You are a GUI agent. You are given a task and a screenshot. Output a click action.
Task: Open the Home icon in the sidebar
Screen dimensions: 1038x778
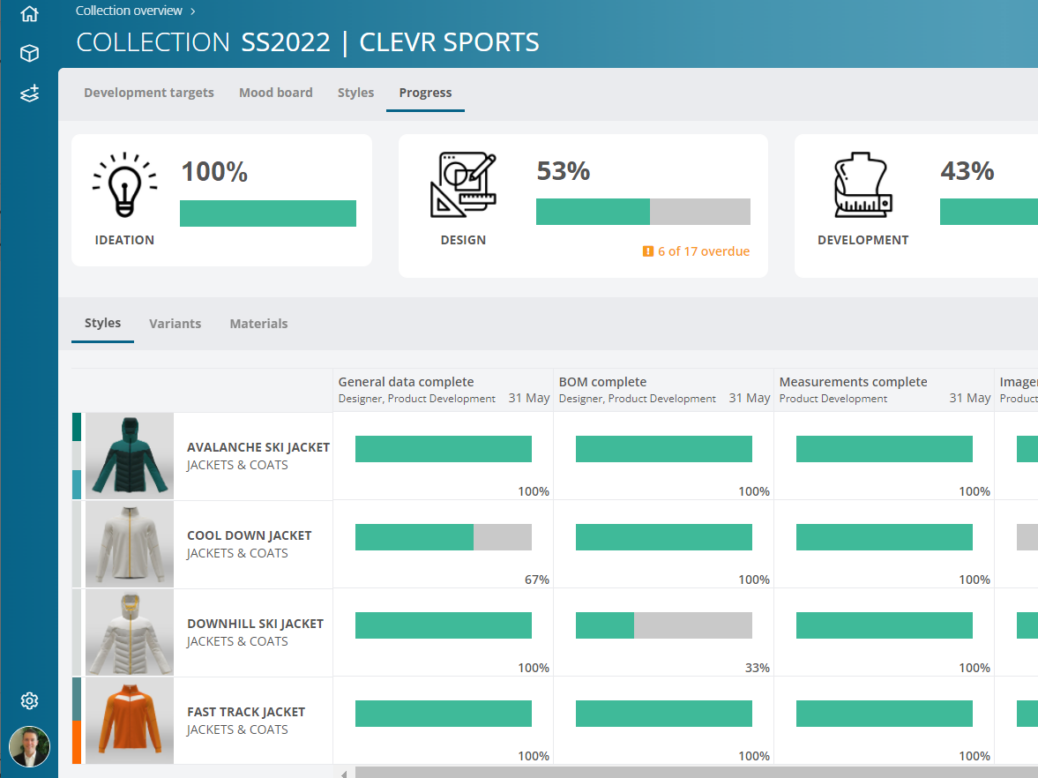click(29, 14)
